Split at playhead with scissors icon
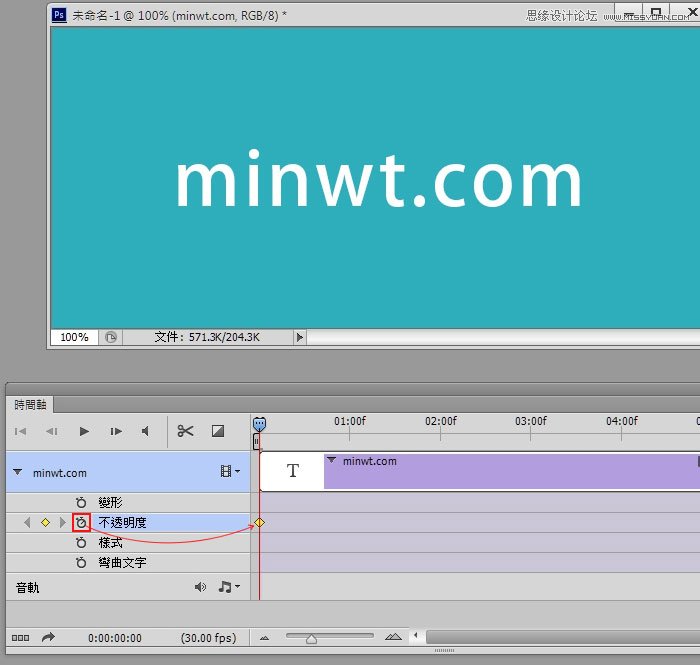Screen dimensions: 700x665 (x=185, y=431)
